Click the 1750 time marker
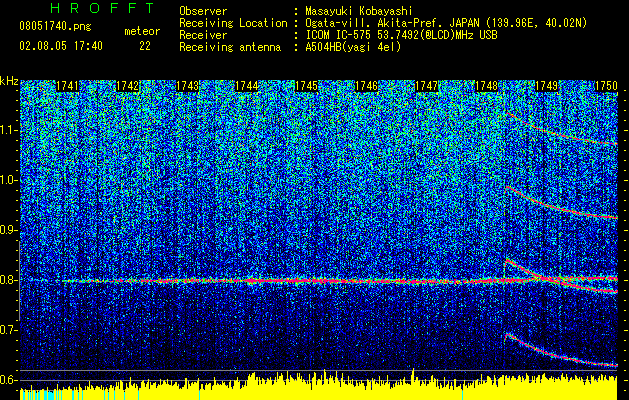The height and width of the screenshot is (400, 629). click(606, 86)
